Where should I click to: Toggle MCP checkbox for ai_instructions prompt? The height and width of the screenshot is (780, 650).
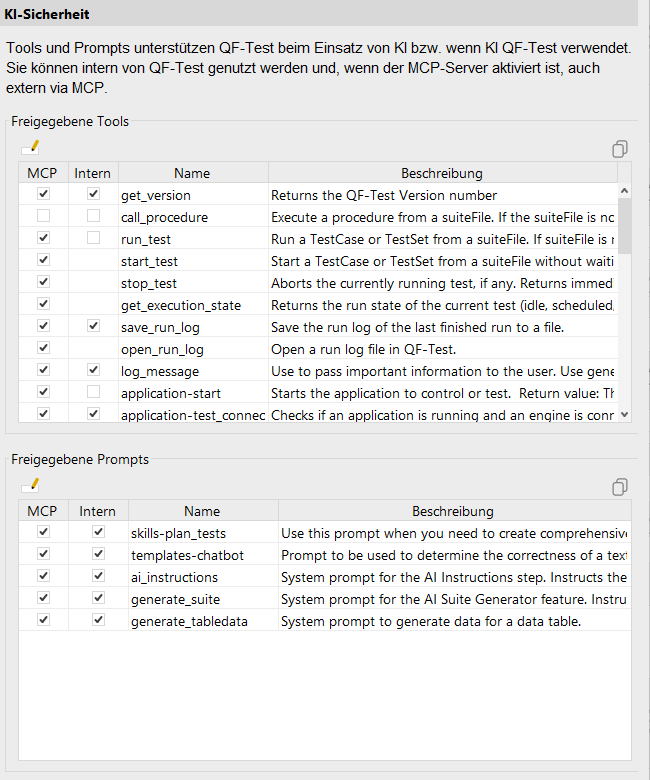click(44, 576)
